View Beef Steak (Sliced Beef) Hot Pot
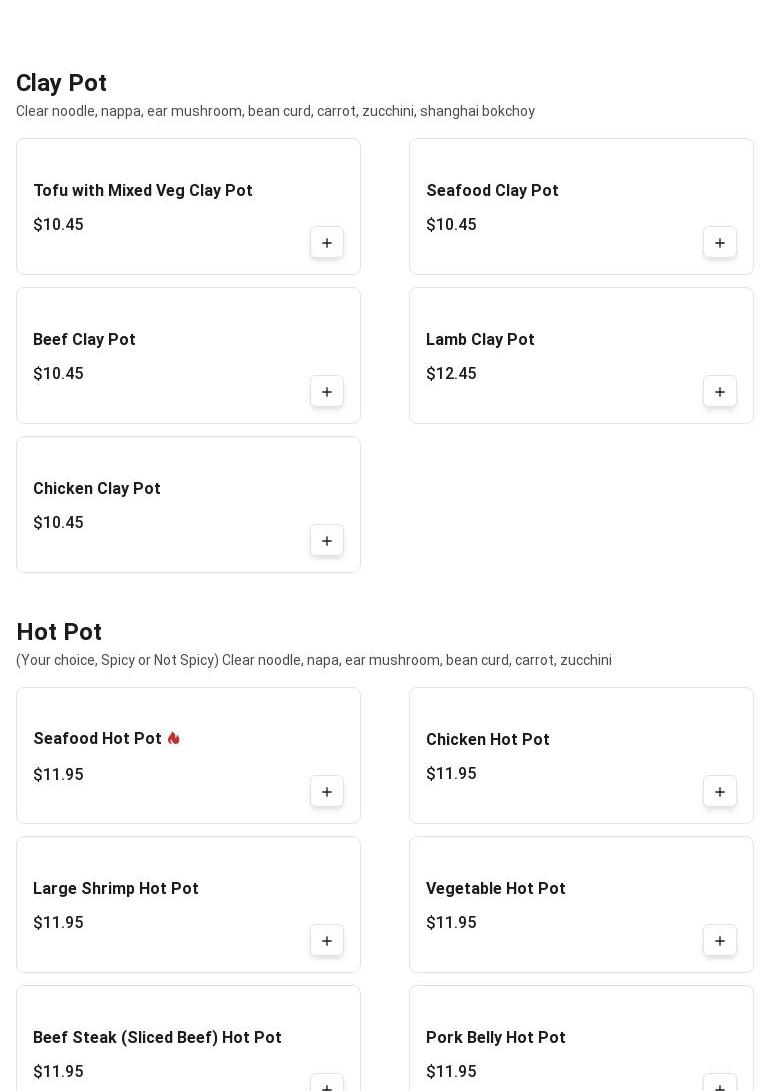This screenshot has height=1091, width=770. [157, 1038]
